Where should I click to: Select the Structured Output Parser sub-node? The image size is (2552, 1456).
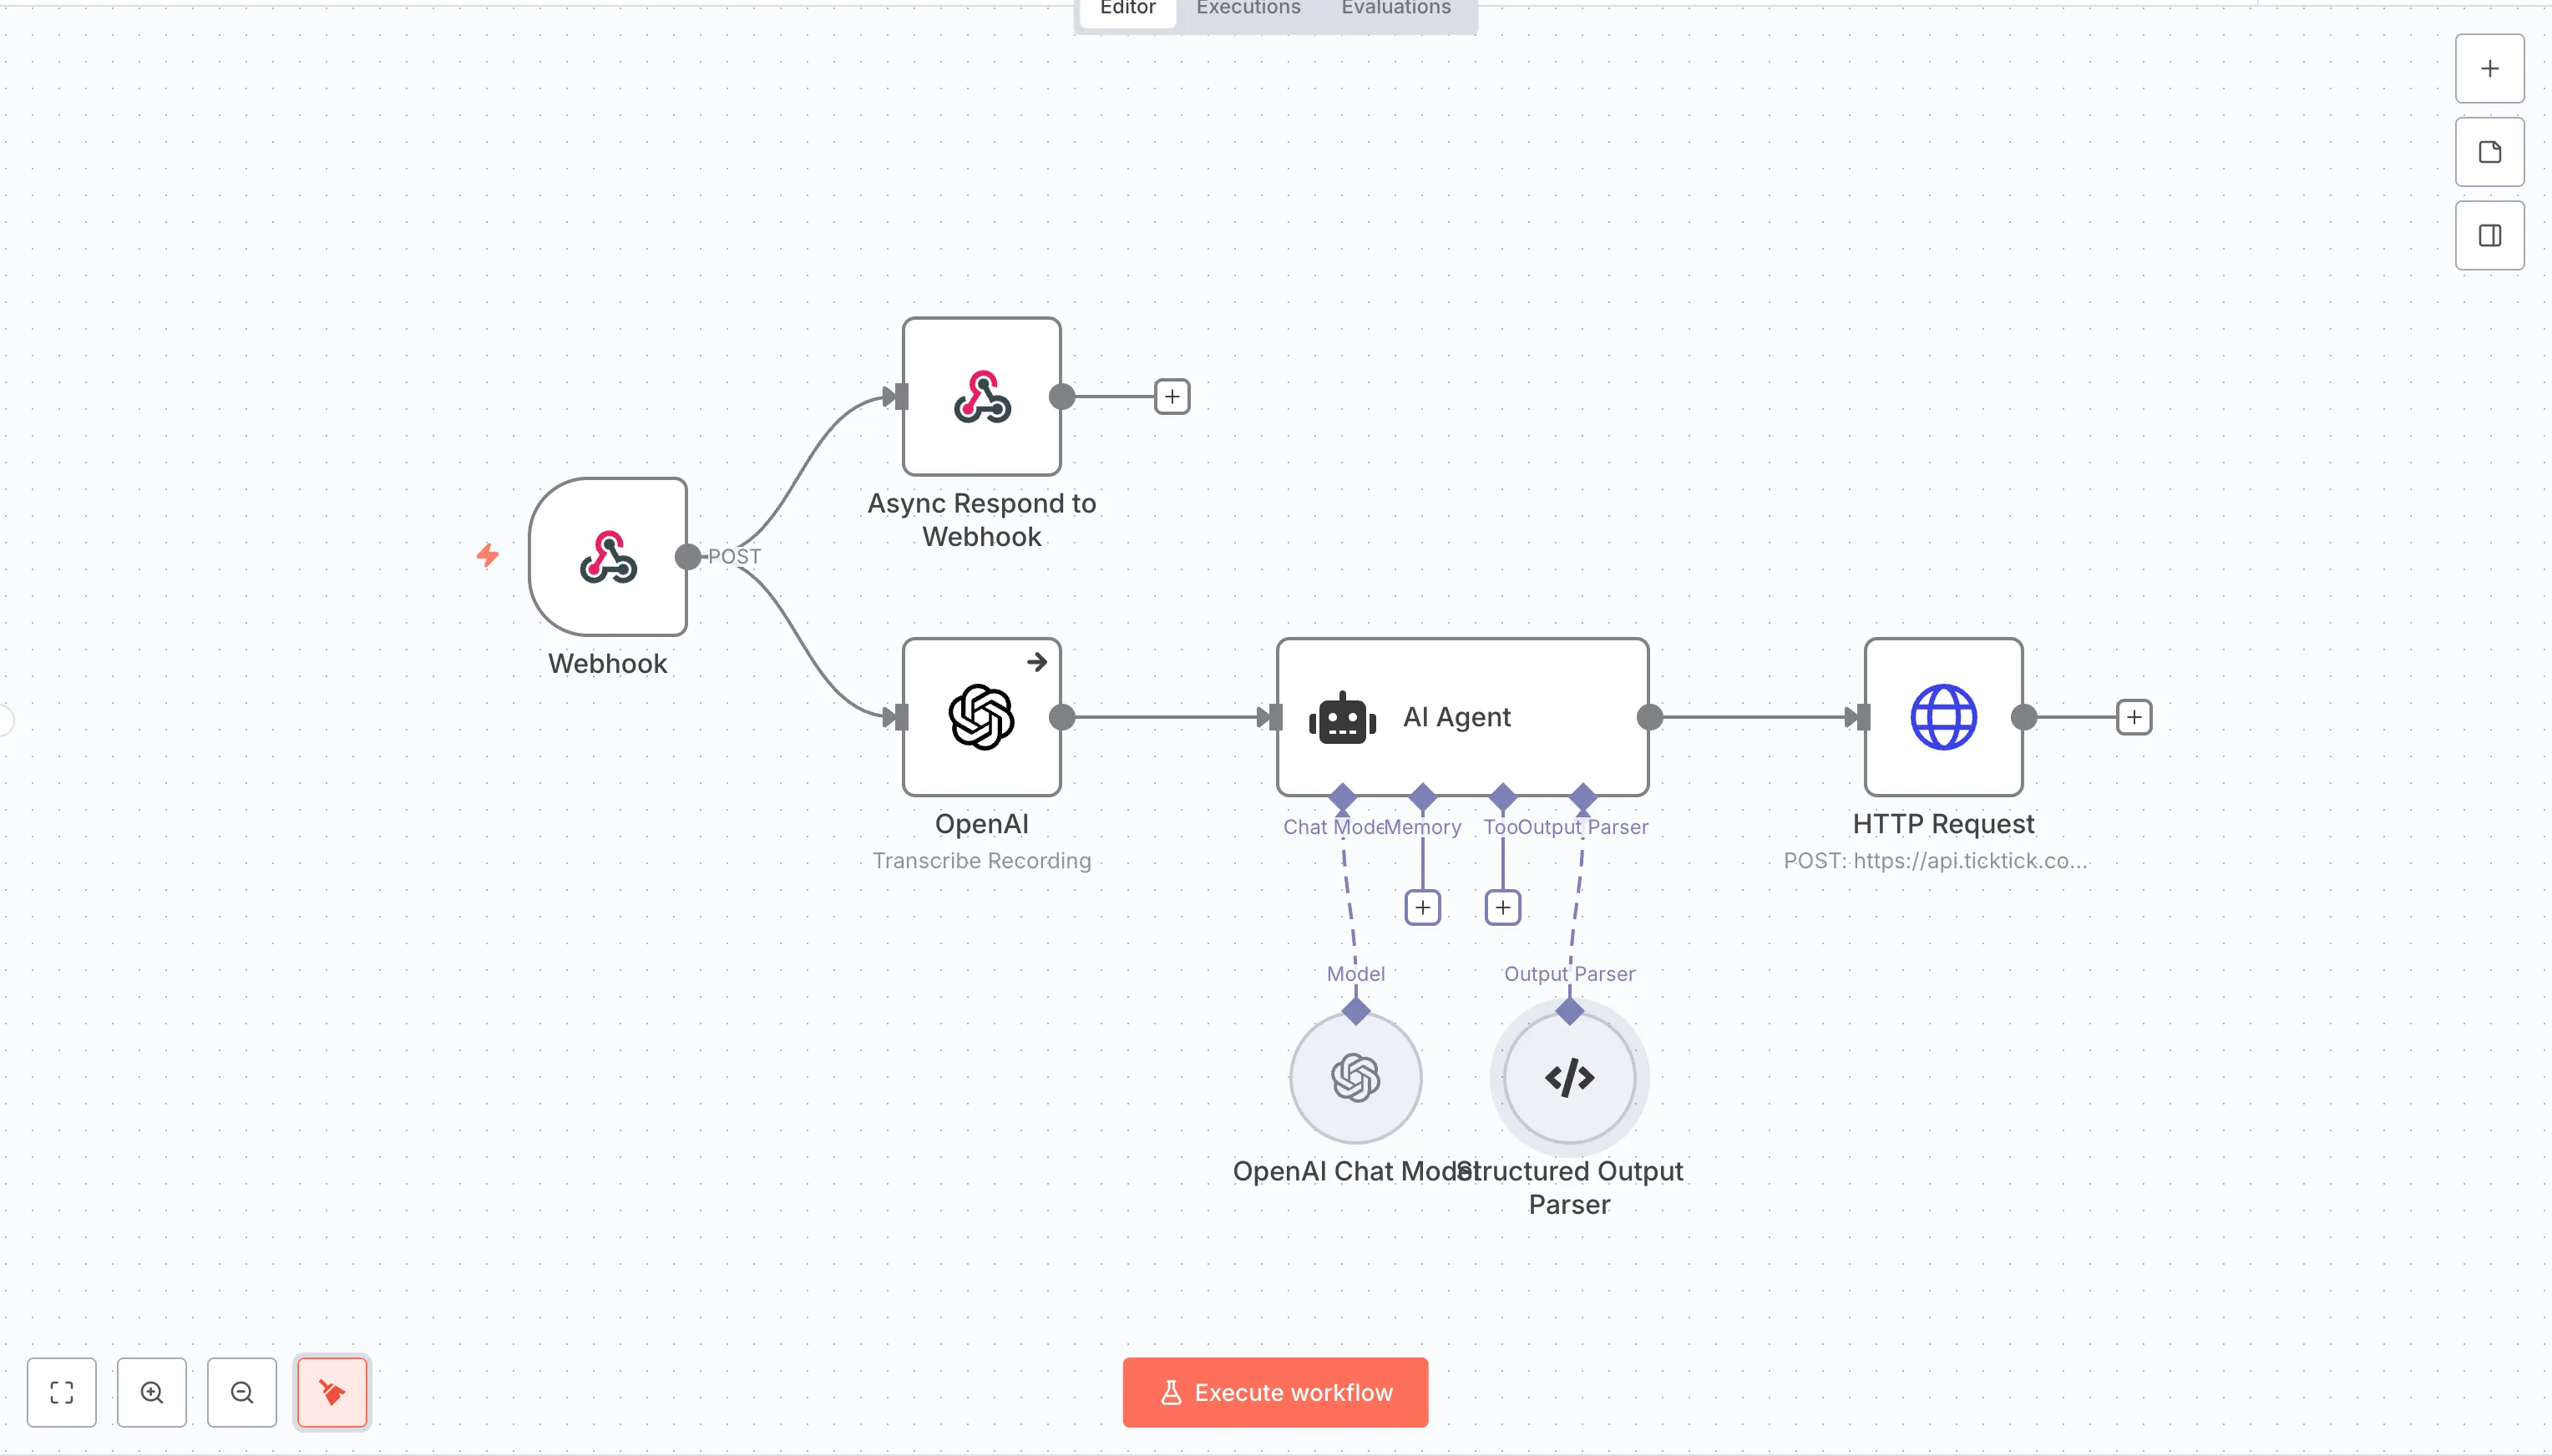pos(1569,1078)
